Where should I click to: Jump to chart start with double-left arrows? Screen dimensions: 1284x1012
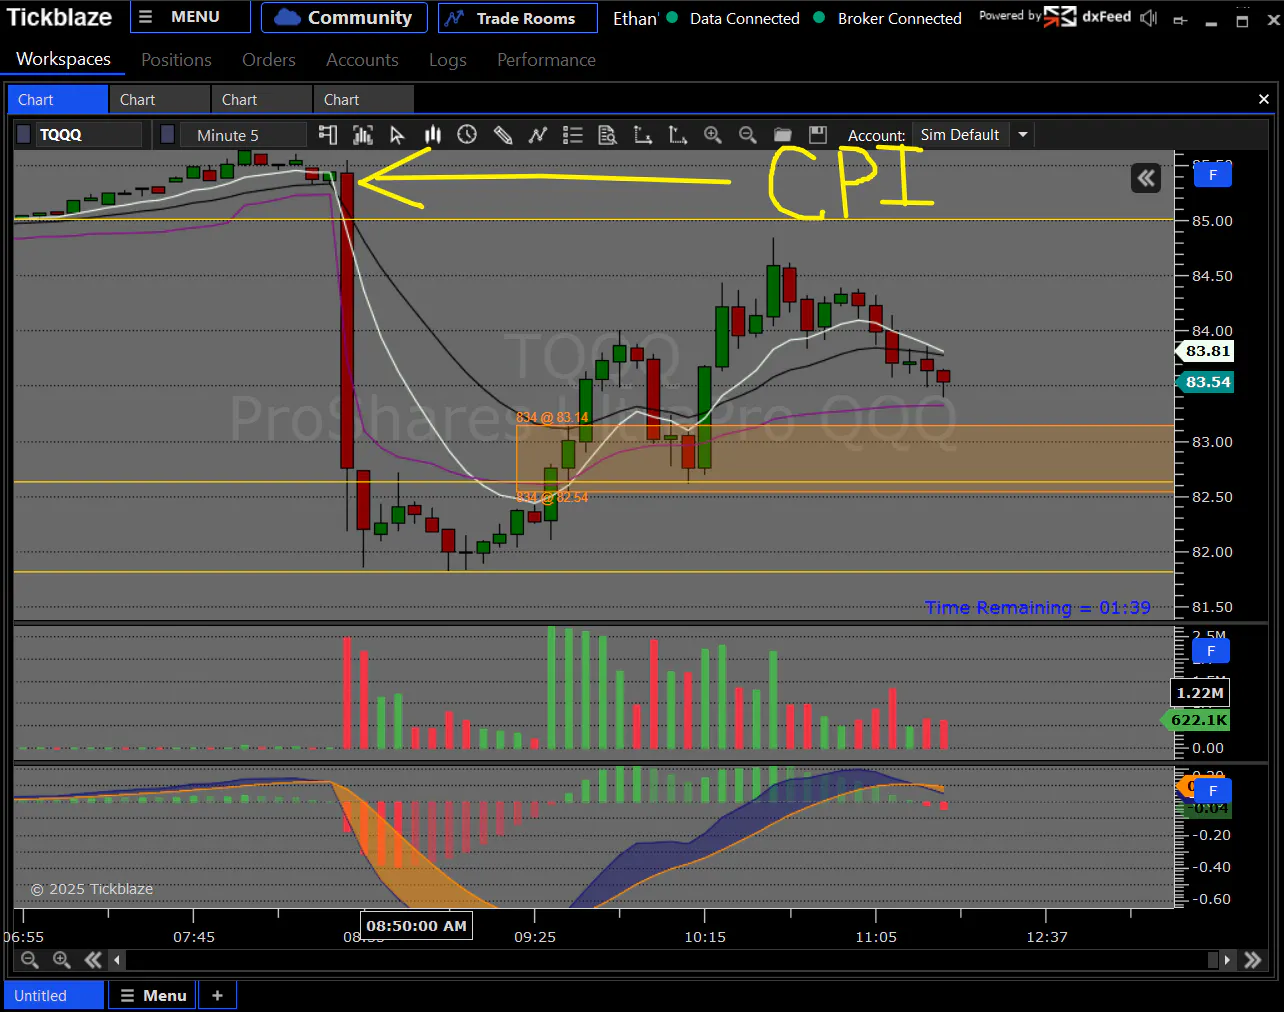(x=93, y=960)
